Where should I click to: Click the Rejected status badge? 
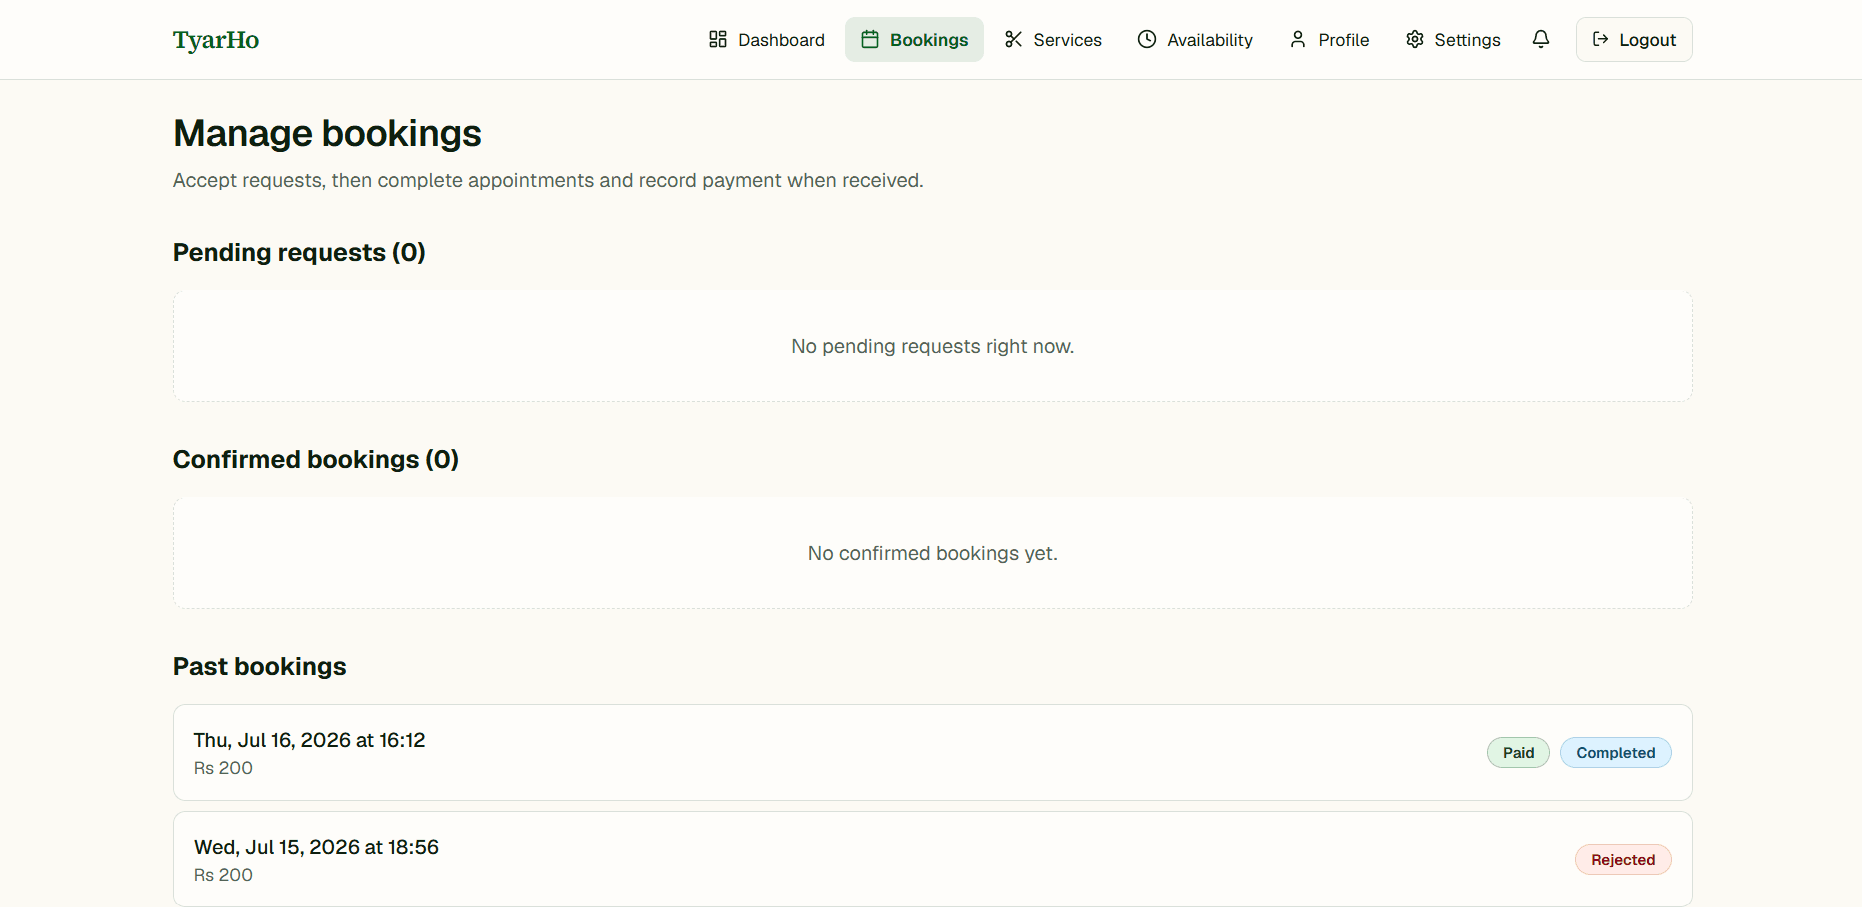1623,860
